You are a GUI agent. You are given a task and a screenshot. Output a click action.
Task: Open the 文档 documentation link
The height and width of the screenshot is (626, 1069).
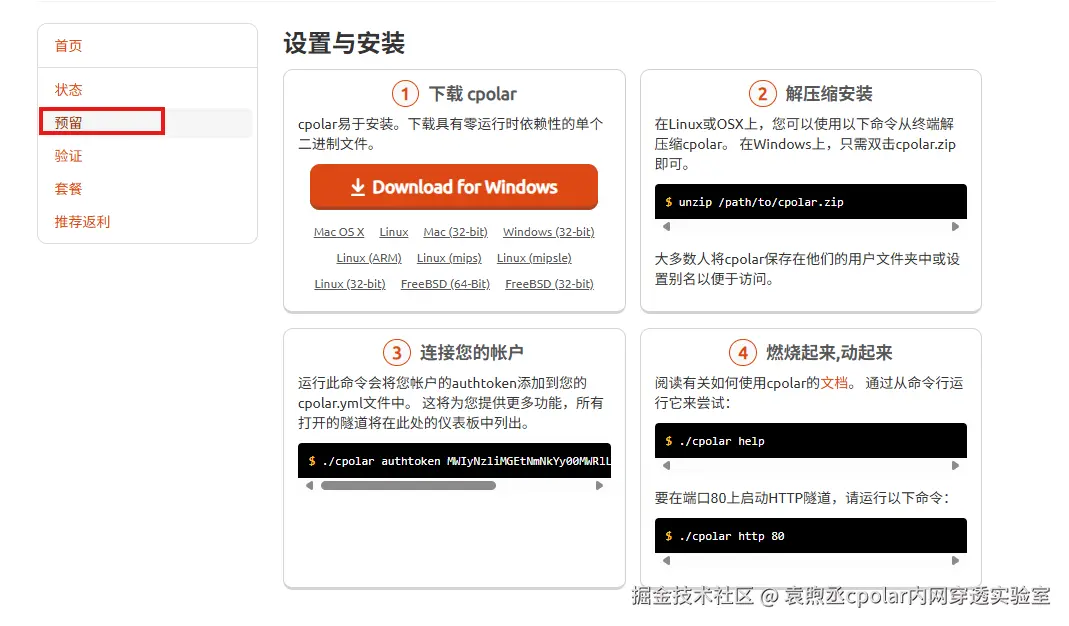(x=834, y=383)
